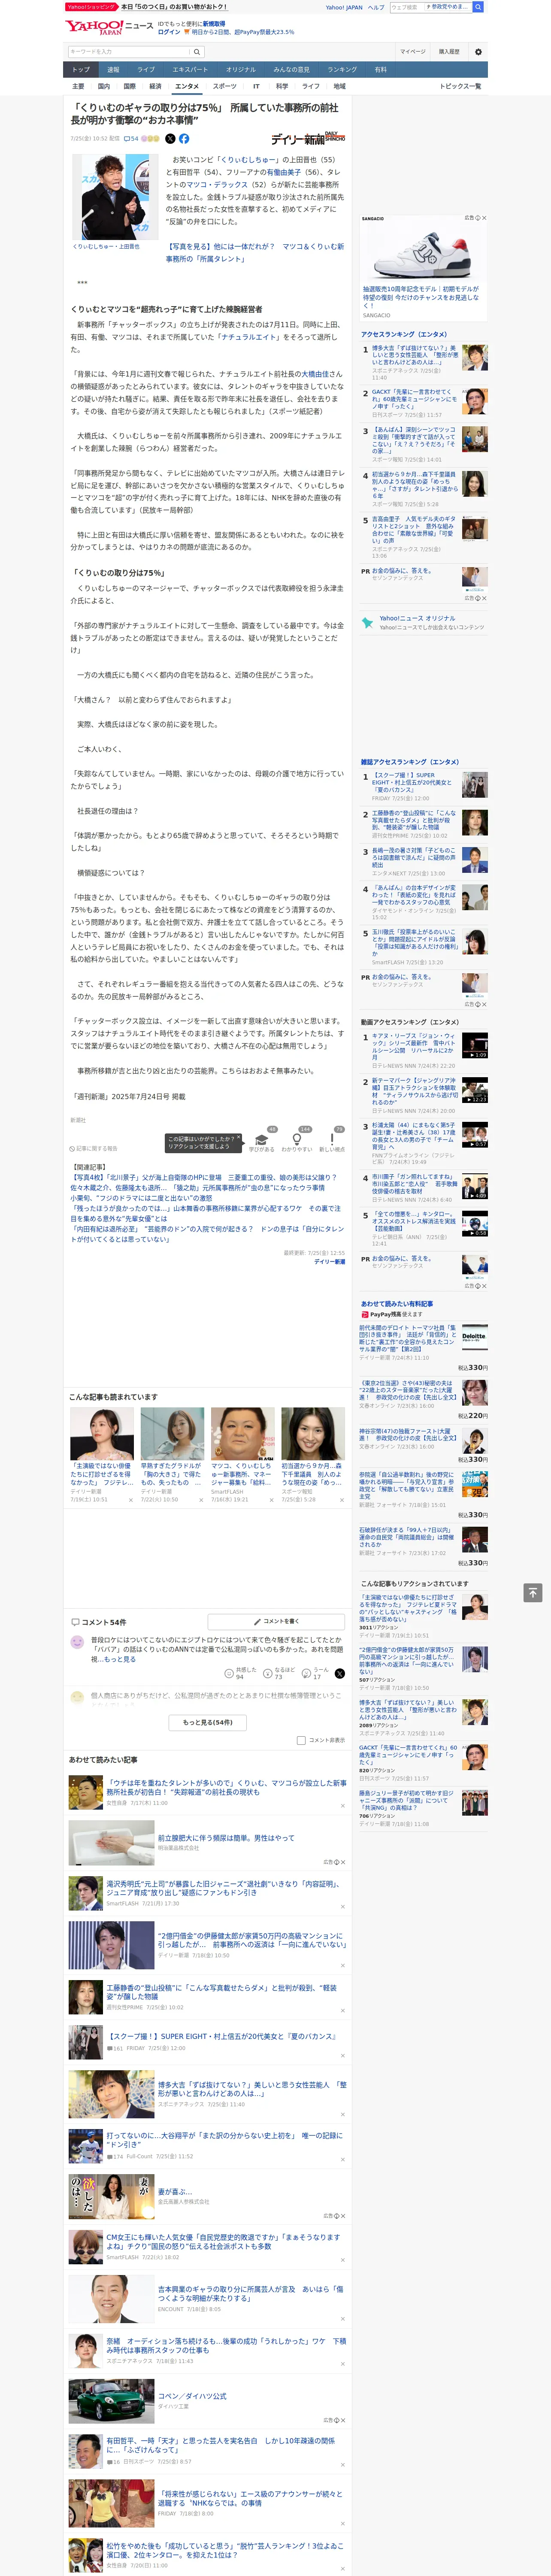
Task: Click the magnifier icon in keyword search box
Action: (x=197, y=52)
